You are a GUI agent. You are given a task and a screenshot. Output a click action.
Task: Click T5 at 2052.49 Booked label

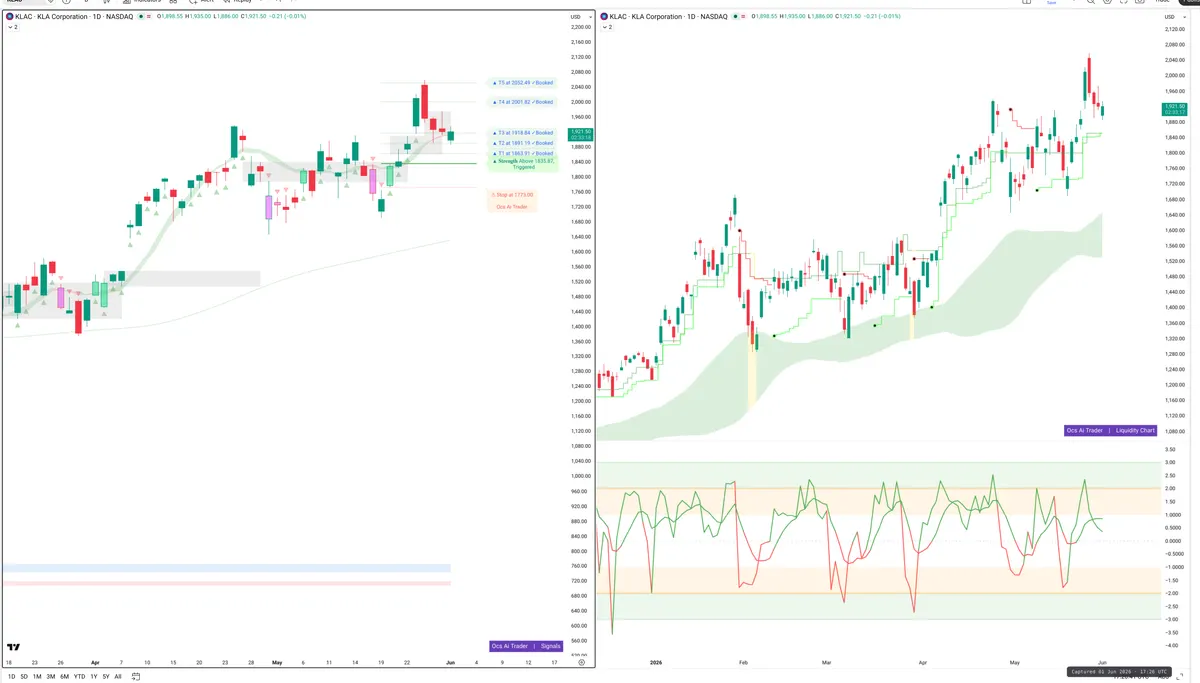(x=525, y=83)
